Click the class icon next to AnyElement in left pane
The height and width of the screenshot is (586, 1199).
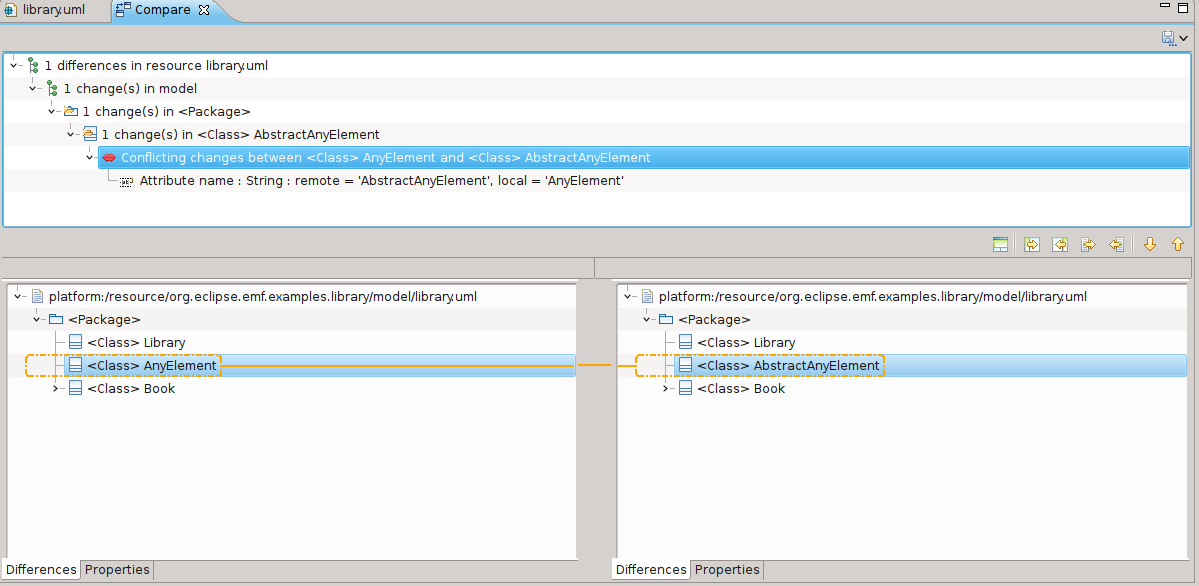click(75, 366)
